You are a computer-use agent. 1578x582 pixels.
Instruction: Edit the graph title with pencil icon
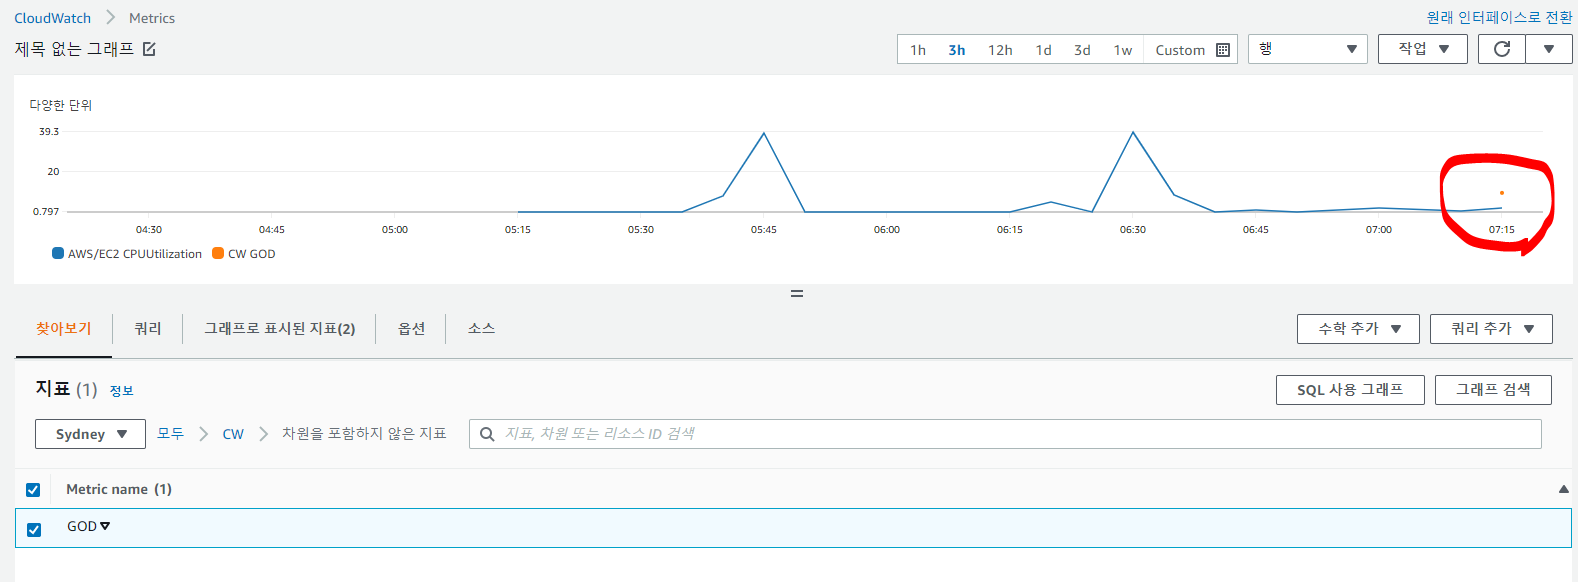click(x=149, y=49)
